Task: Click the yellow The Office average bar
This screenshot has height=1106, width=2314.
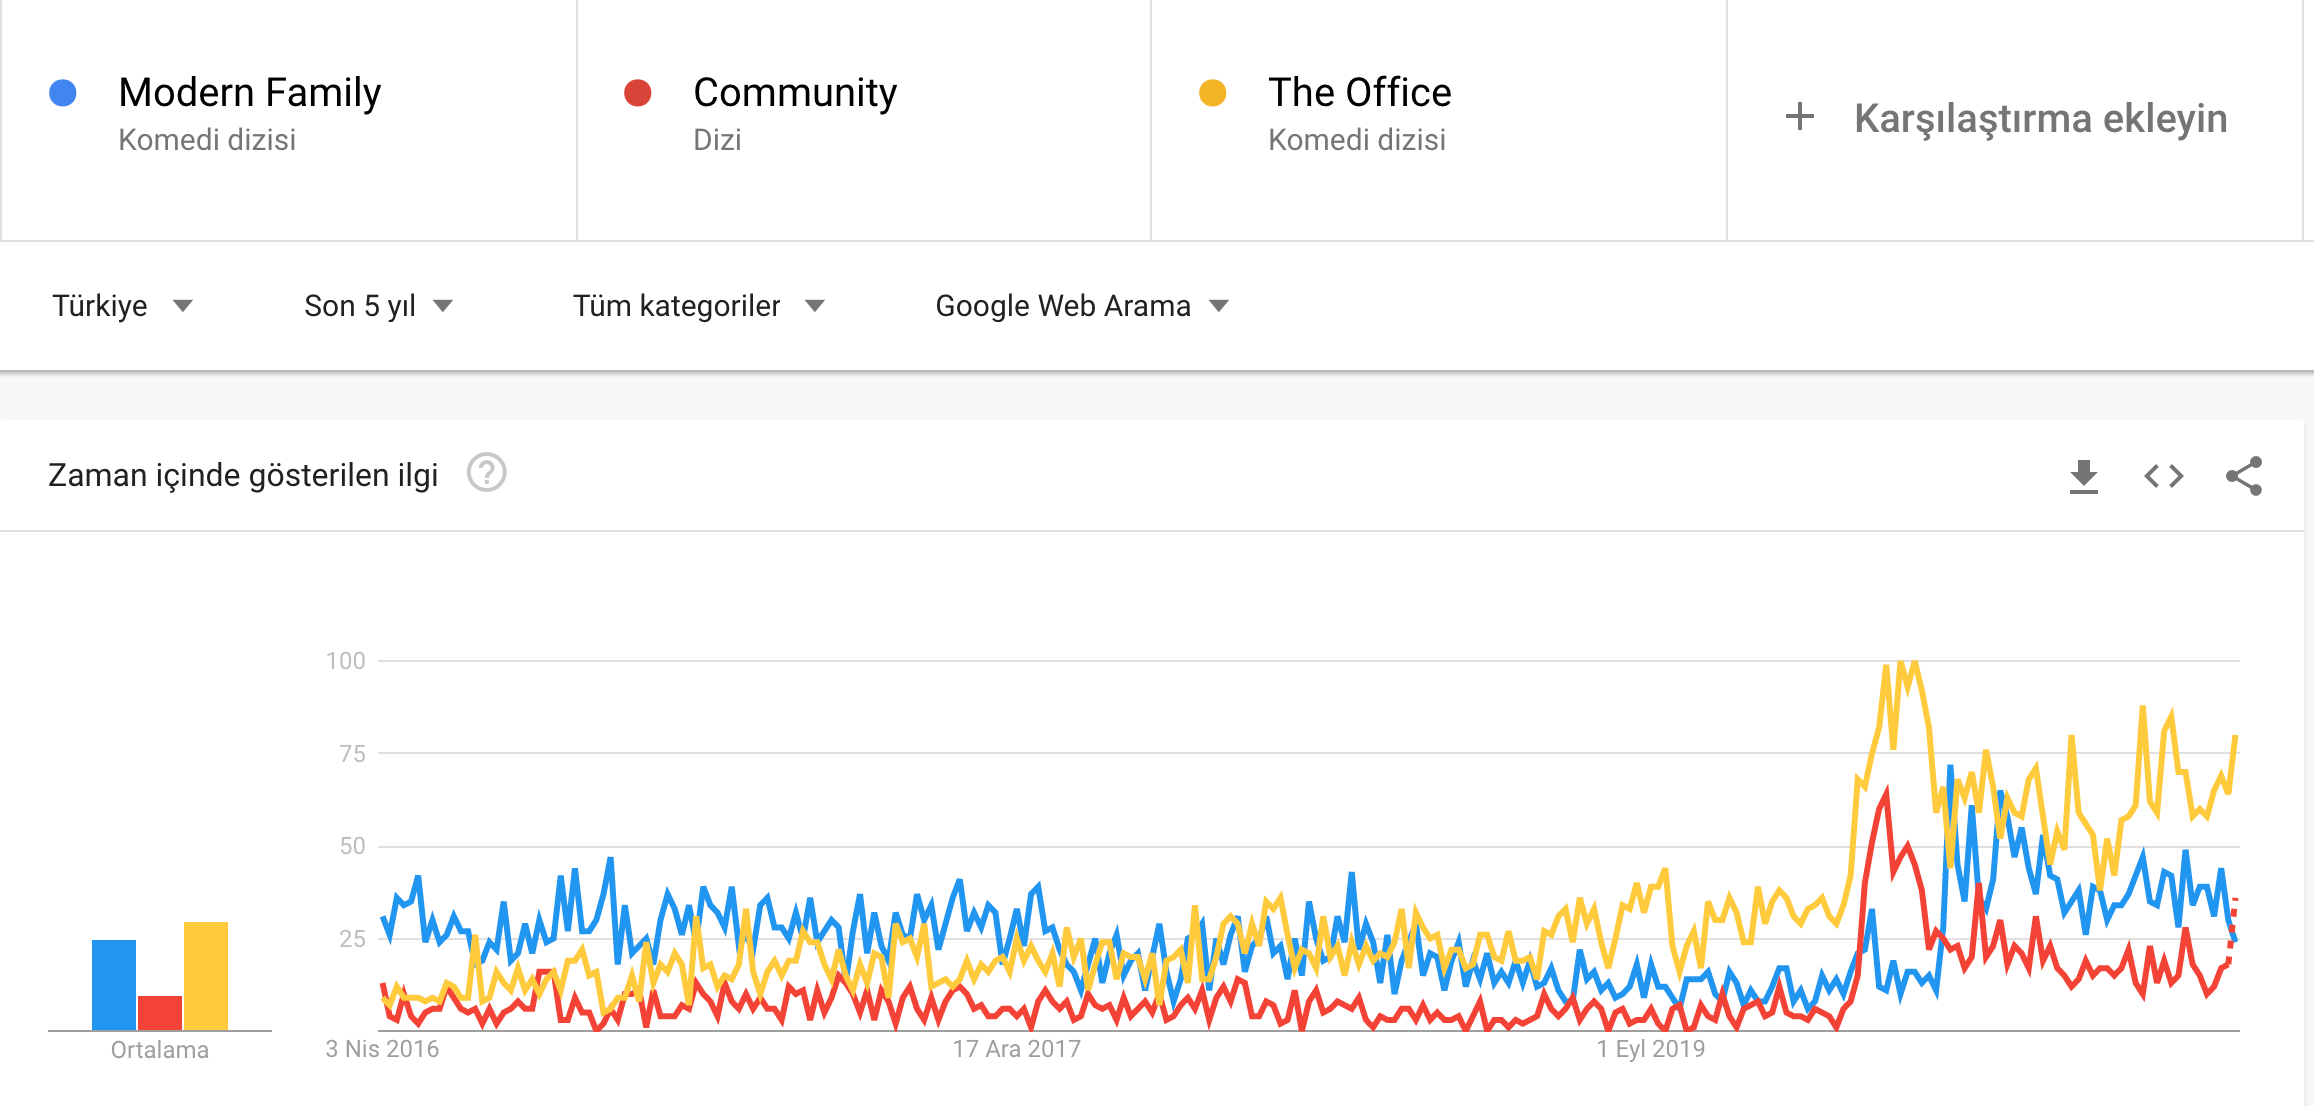Action: [206, 976]
